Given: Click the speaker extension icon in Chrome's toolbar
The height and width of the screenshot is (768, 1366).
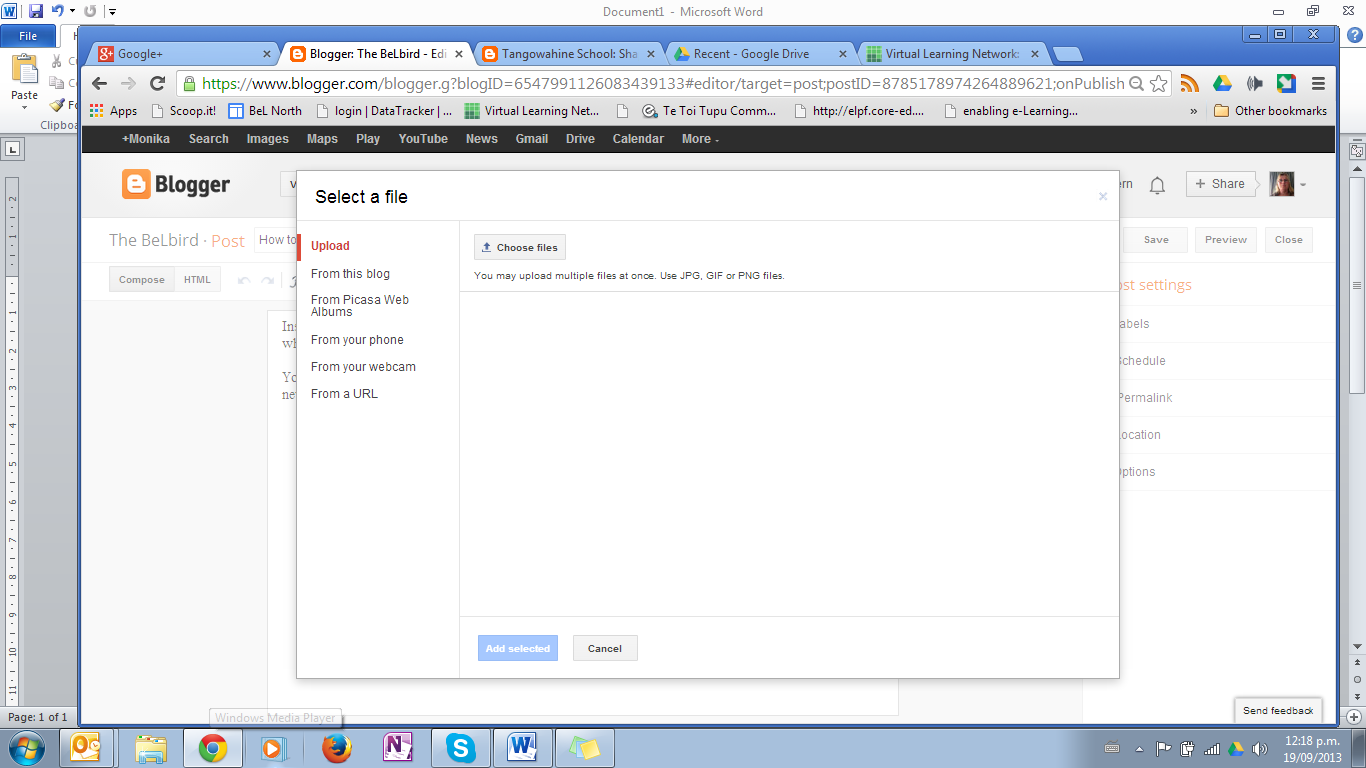Looking at the screenshot, I should pyautogui.click(x=1254, y=84).
